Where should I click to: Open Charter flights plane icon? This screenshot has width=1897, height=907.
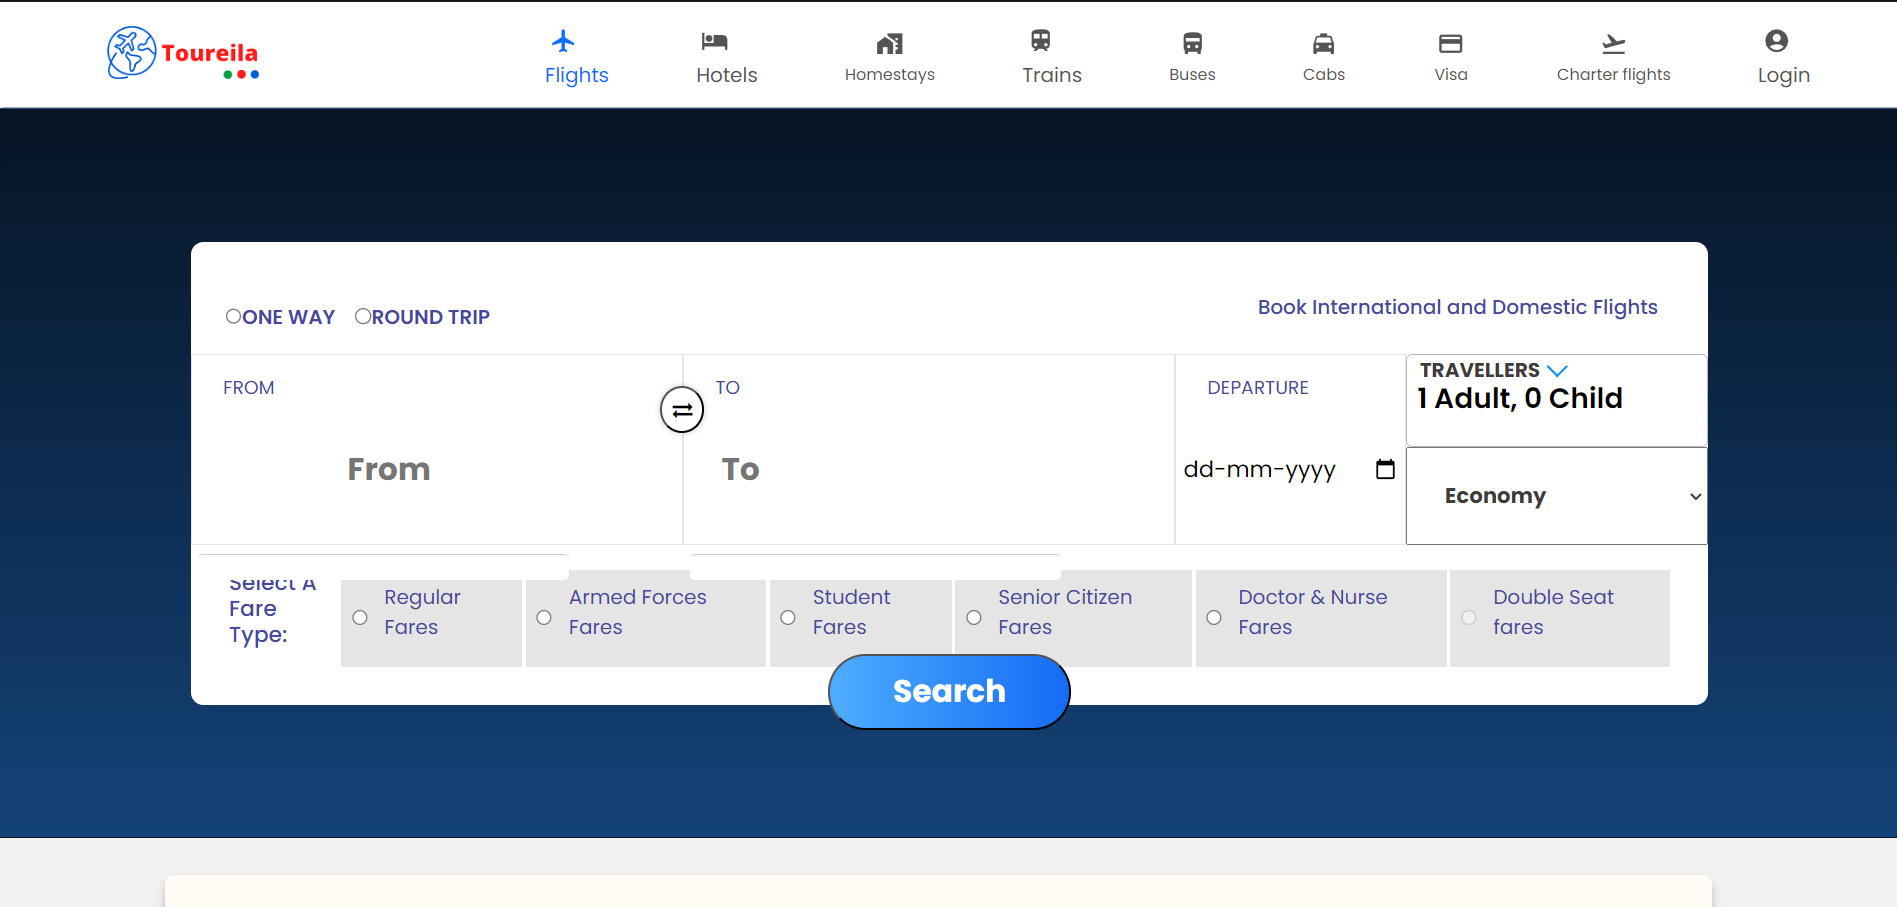1613,43
